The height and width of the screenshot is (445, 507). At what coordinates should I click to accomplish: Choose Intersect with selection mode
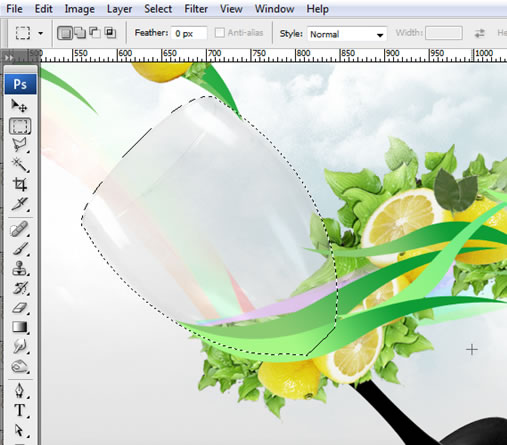tap(110, 33)
